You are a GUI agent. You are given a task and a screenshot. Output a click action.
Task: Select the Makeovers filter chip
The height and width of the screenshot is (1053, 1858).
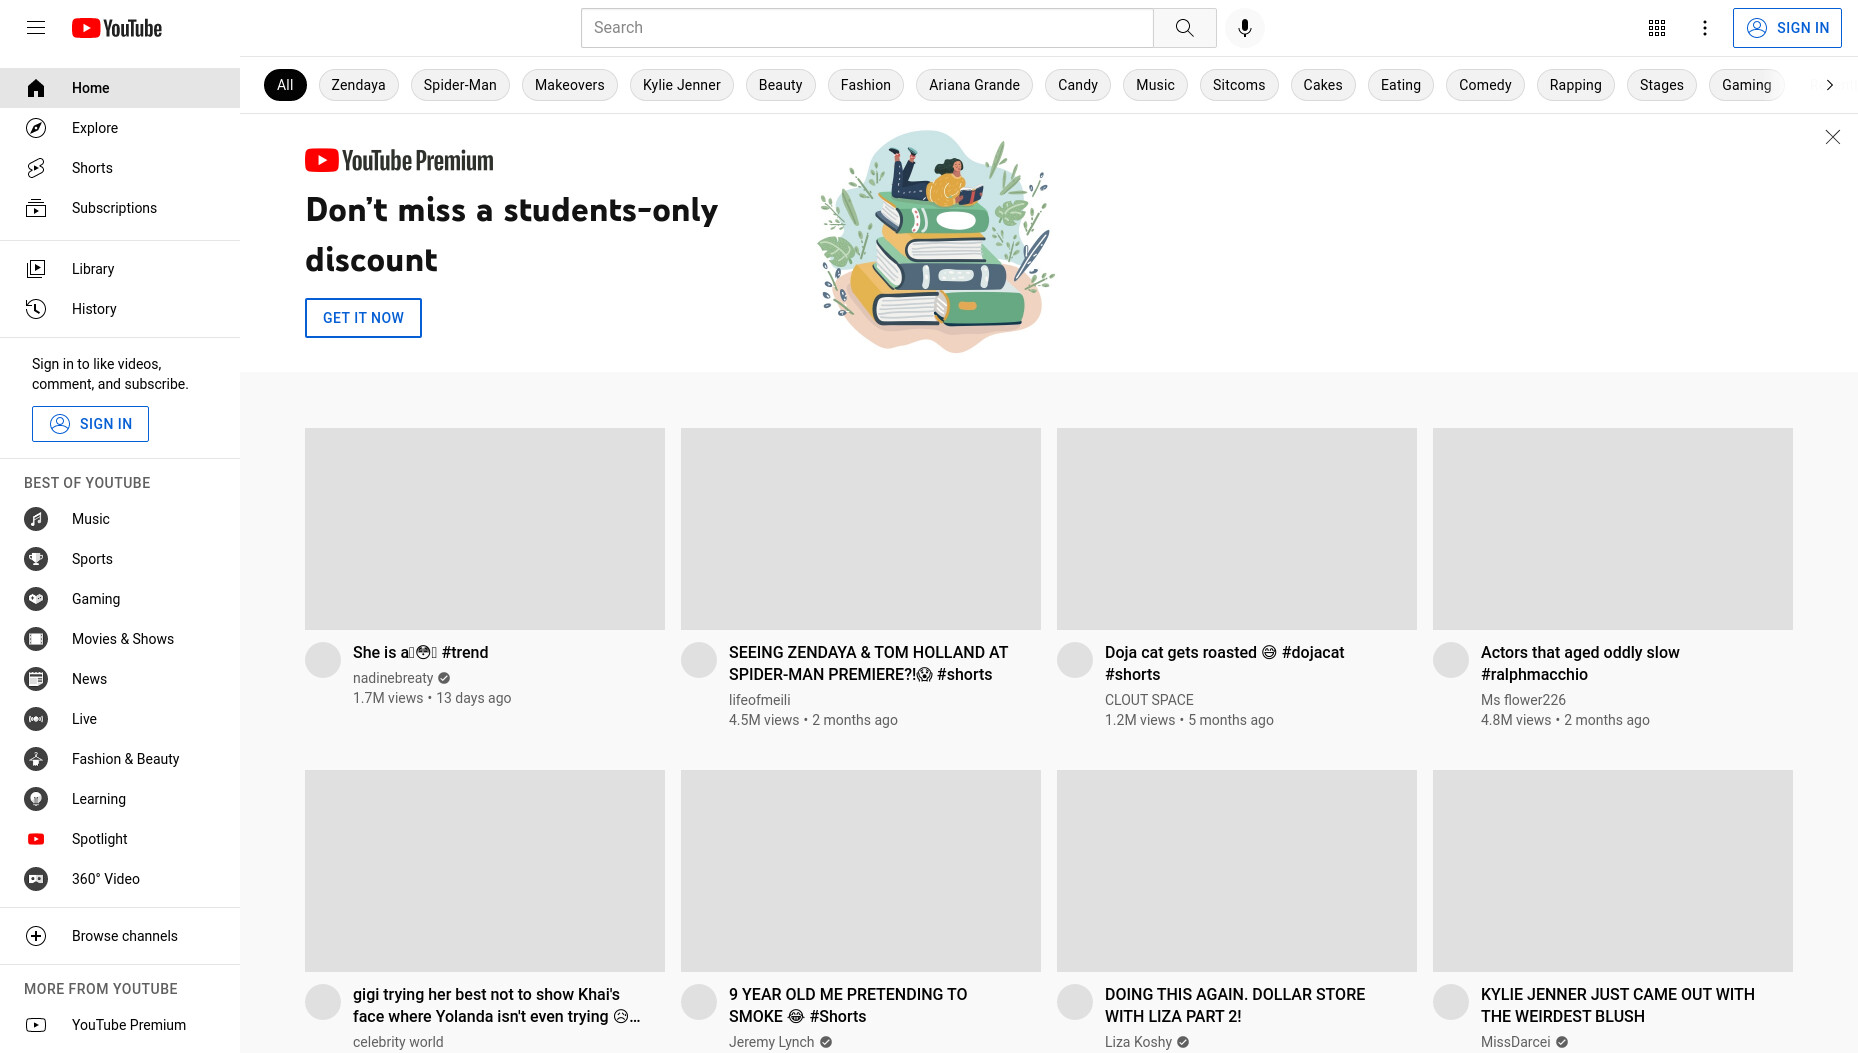pos(570,85)
